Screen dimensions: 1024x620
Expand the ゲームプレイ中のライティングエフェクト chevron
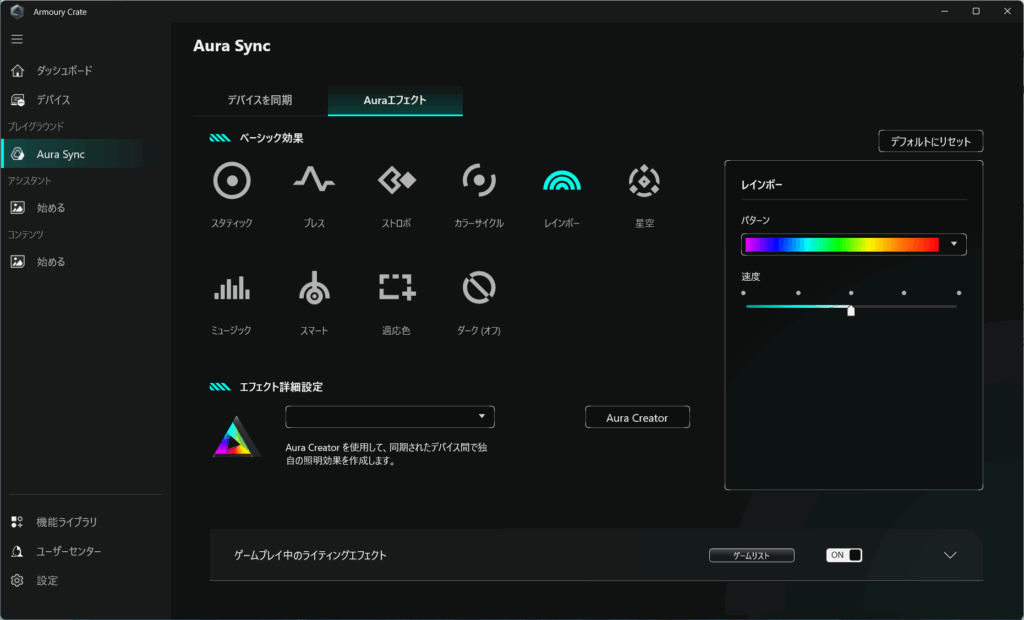pyautogui.click(x=950, y=555)
